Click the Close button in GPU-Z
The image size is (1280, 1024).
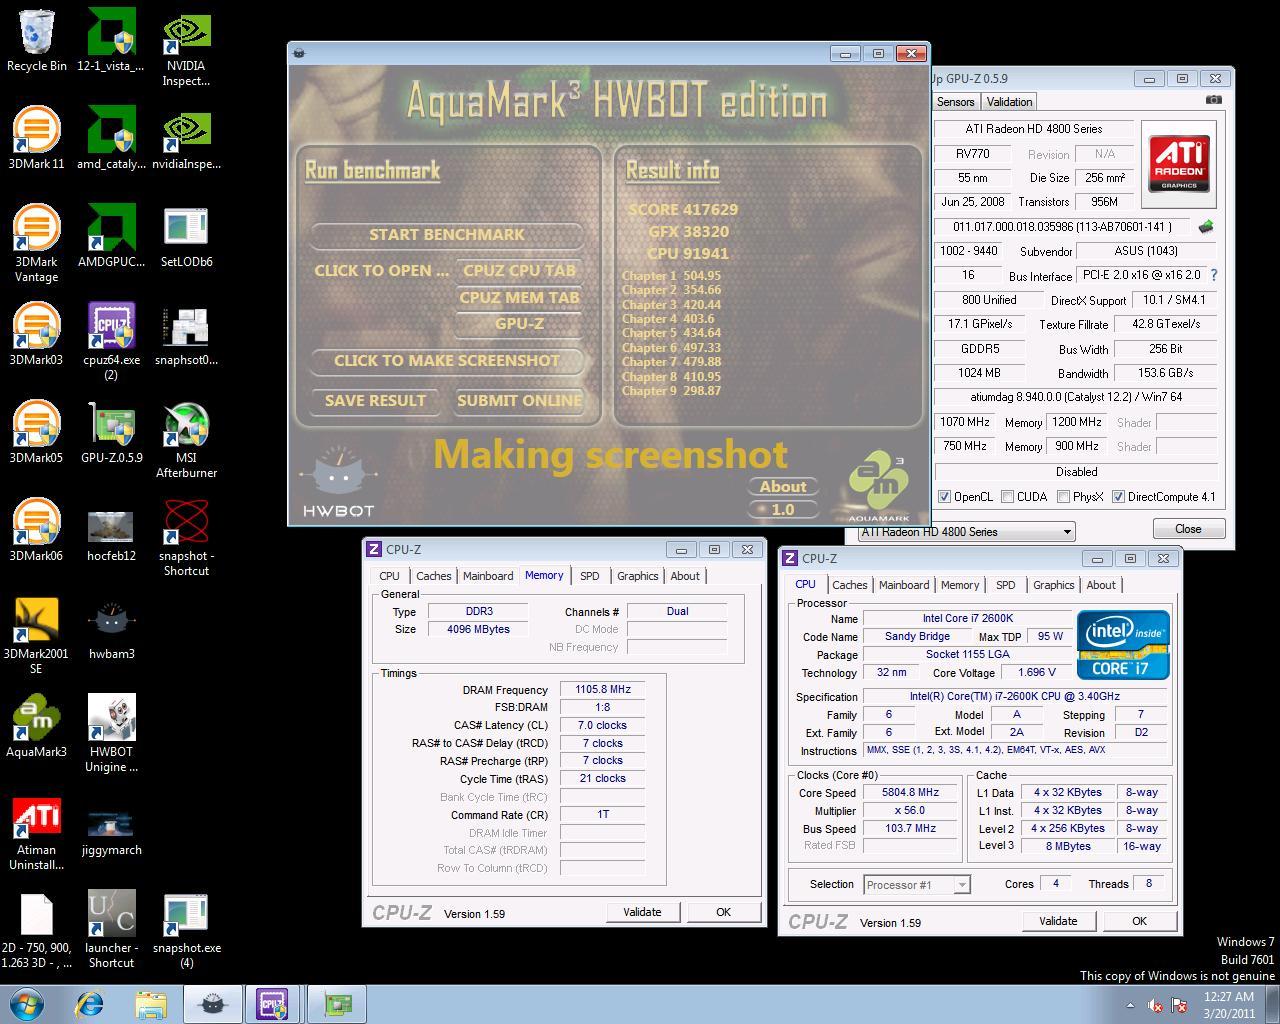(x=1188, y=529)
